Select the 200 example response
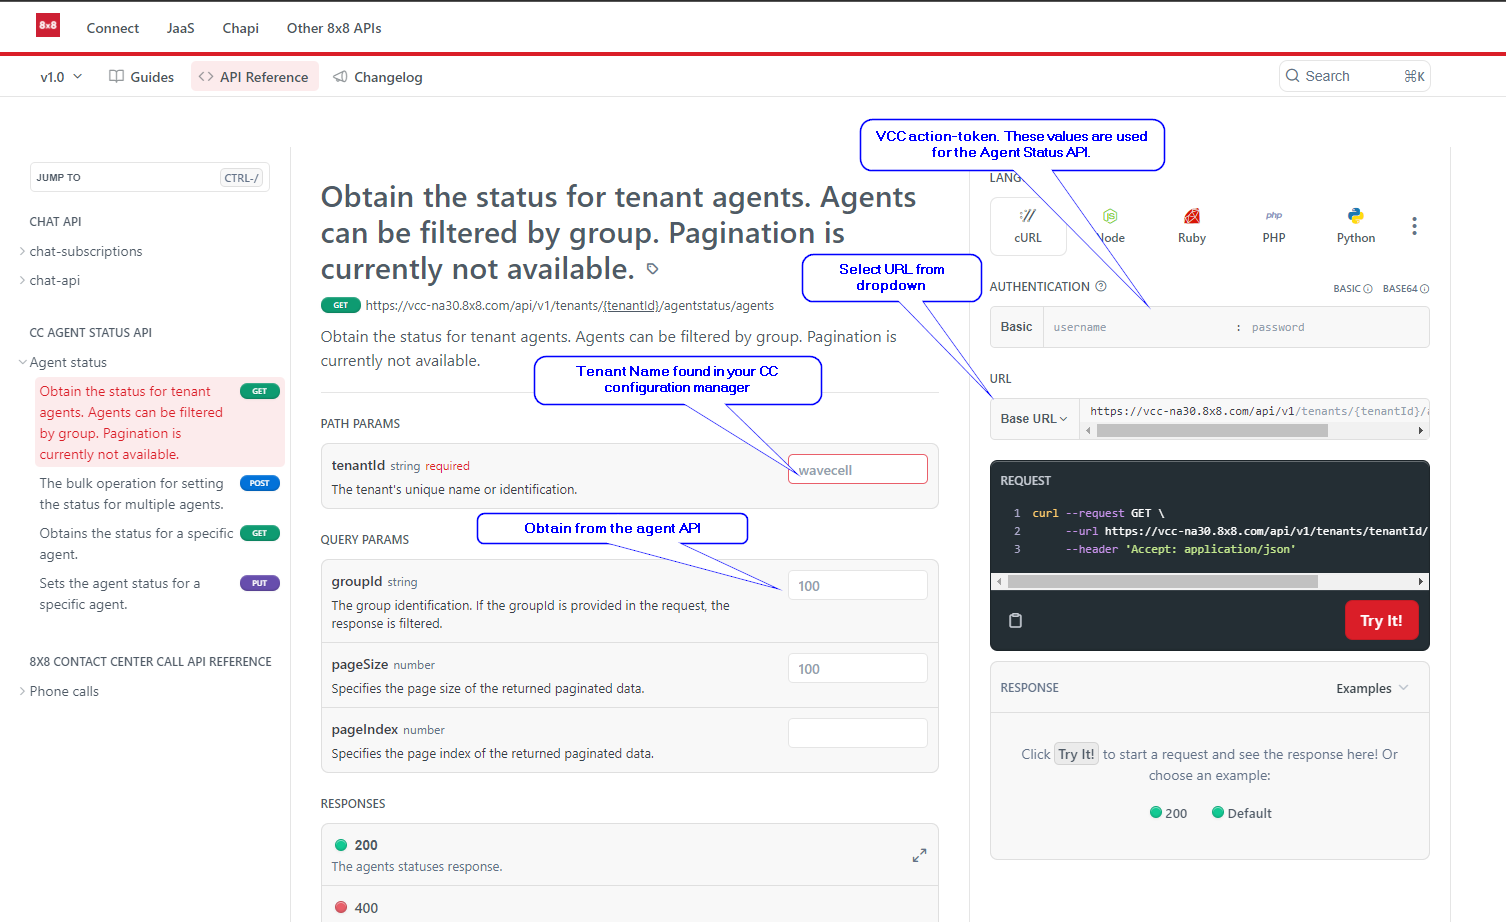1506x922 pixels. [1168, 813]
